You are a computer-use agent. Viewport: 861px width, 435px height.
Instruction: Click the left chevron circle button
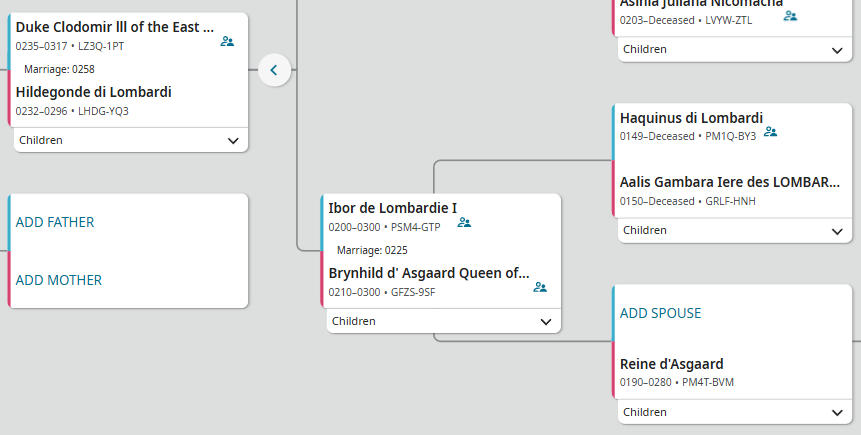[274, 70]
